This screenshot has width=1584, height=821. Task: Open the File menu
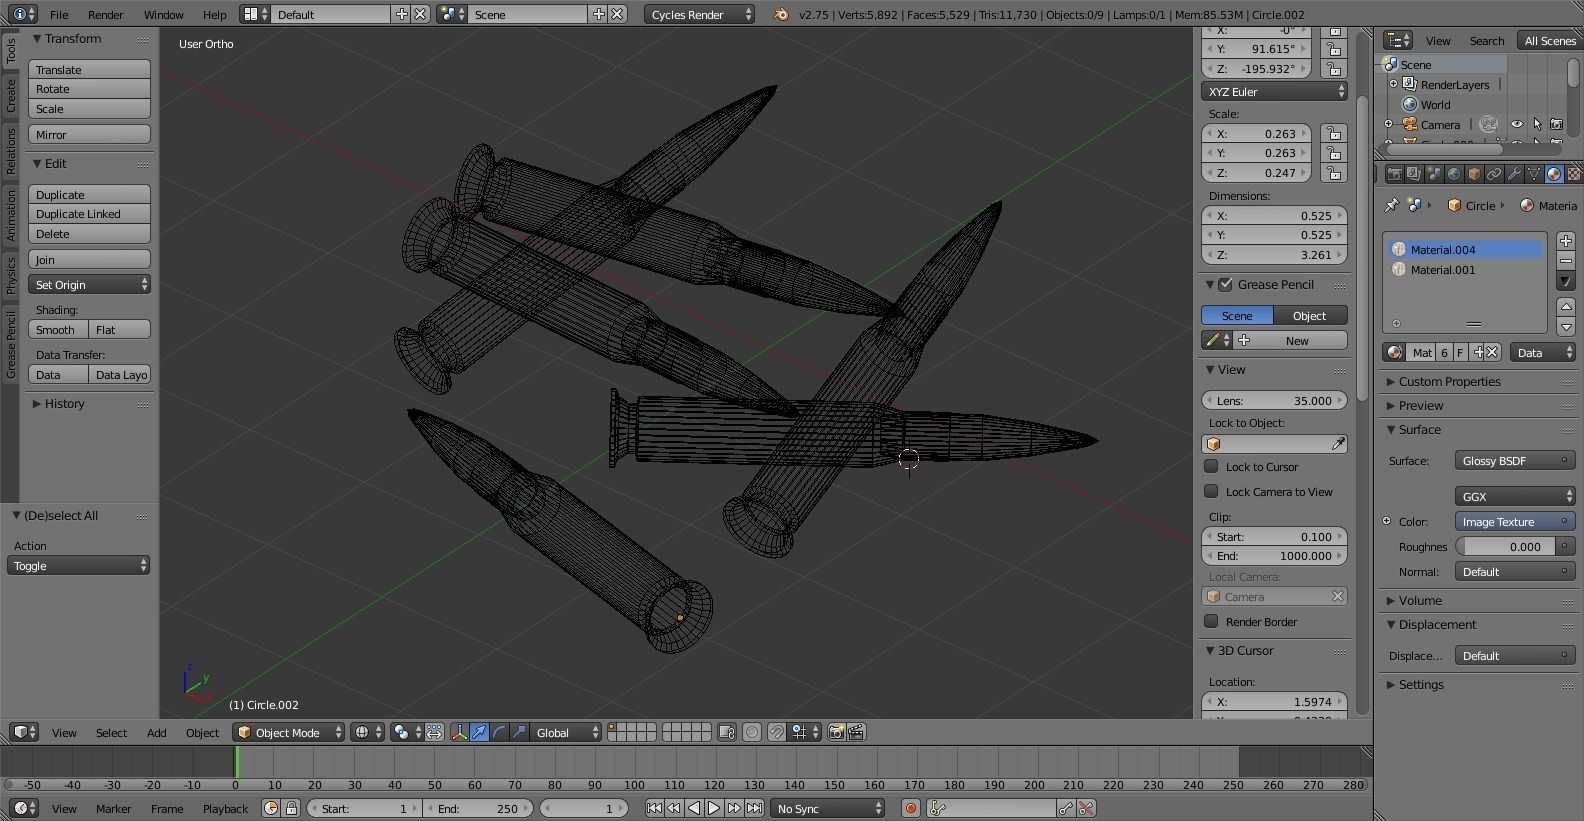tap(59, 15)
